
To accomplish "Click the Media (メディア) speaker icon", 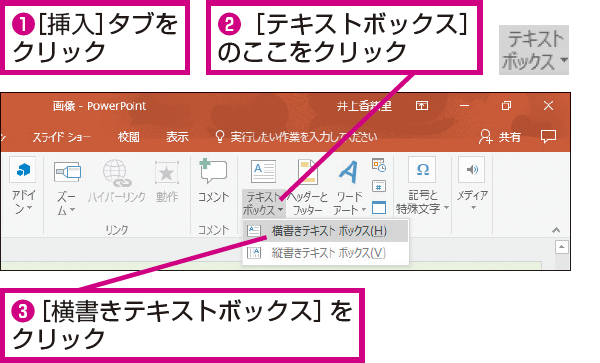I will [x=472, y=169].
